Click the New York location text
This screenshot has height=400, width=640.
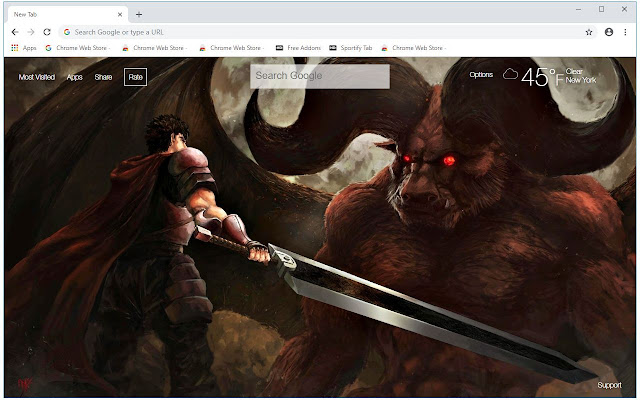click(x=581, y=80)
